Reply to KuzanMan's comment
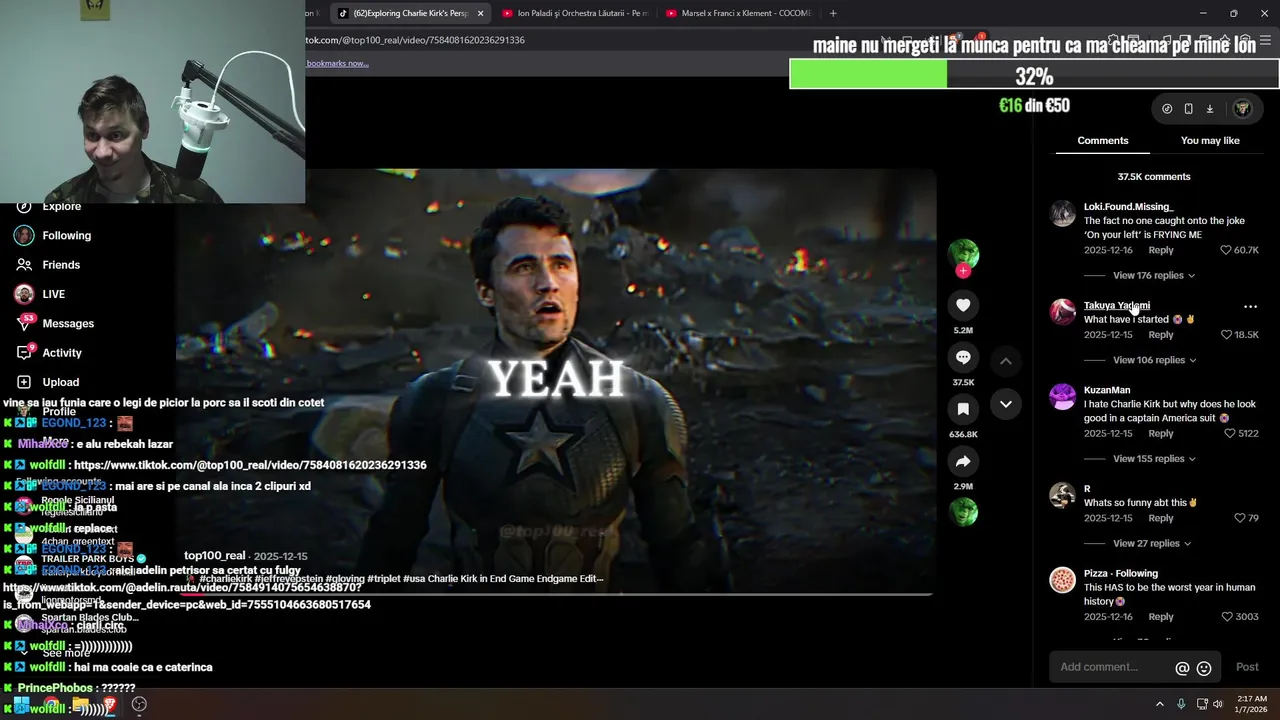The image size is (1280, 720). click(1161, 434)
